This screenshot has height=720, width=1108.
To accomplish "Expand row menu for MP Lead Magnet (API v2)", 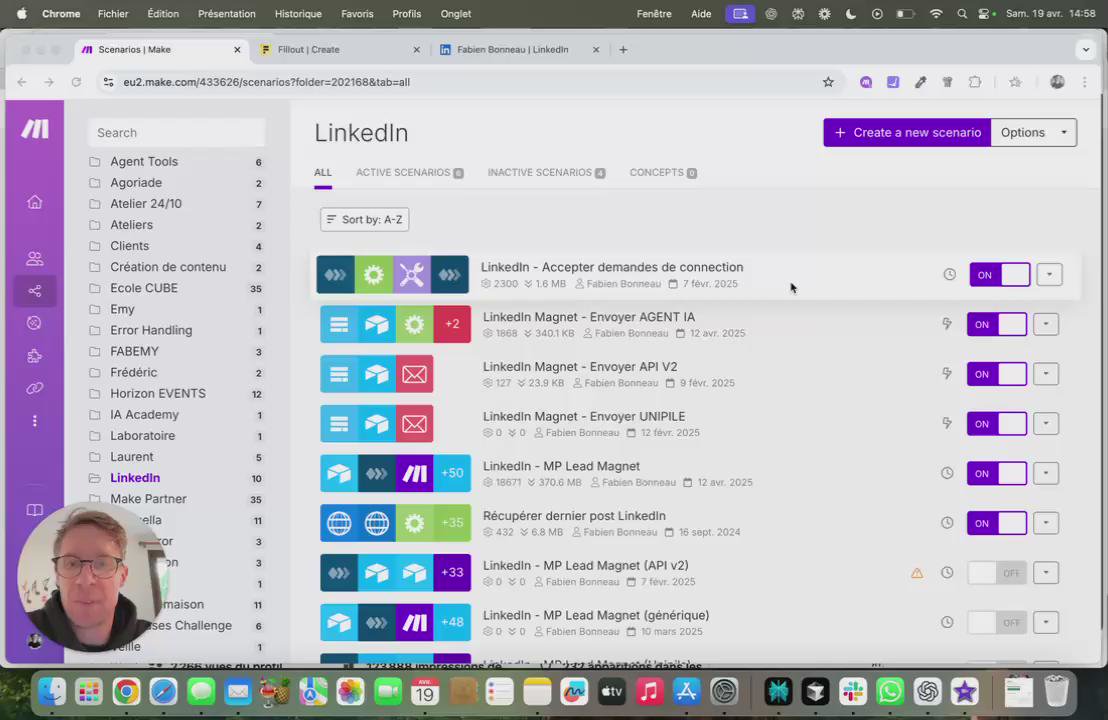I will click(1047, 572).
